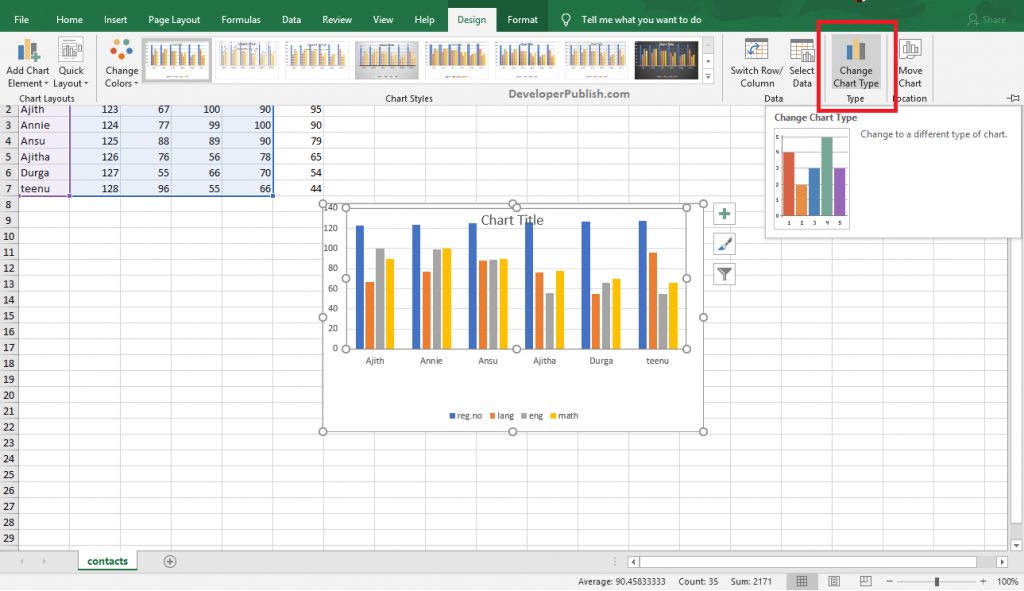The width and height of the screenshot is (1024, 591).
Task: Expand the Chart Styles gallery arrow
Action: pyautogui.click(x=709, y=77)
